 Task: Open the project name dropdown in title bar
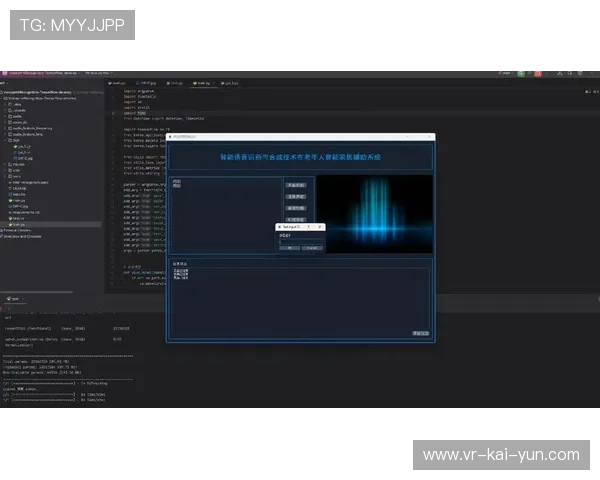[40, 73]
